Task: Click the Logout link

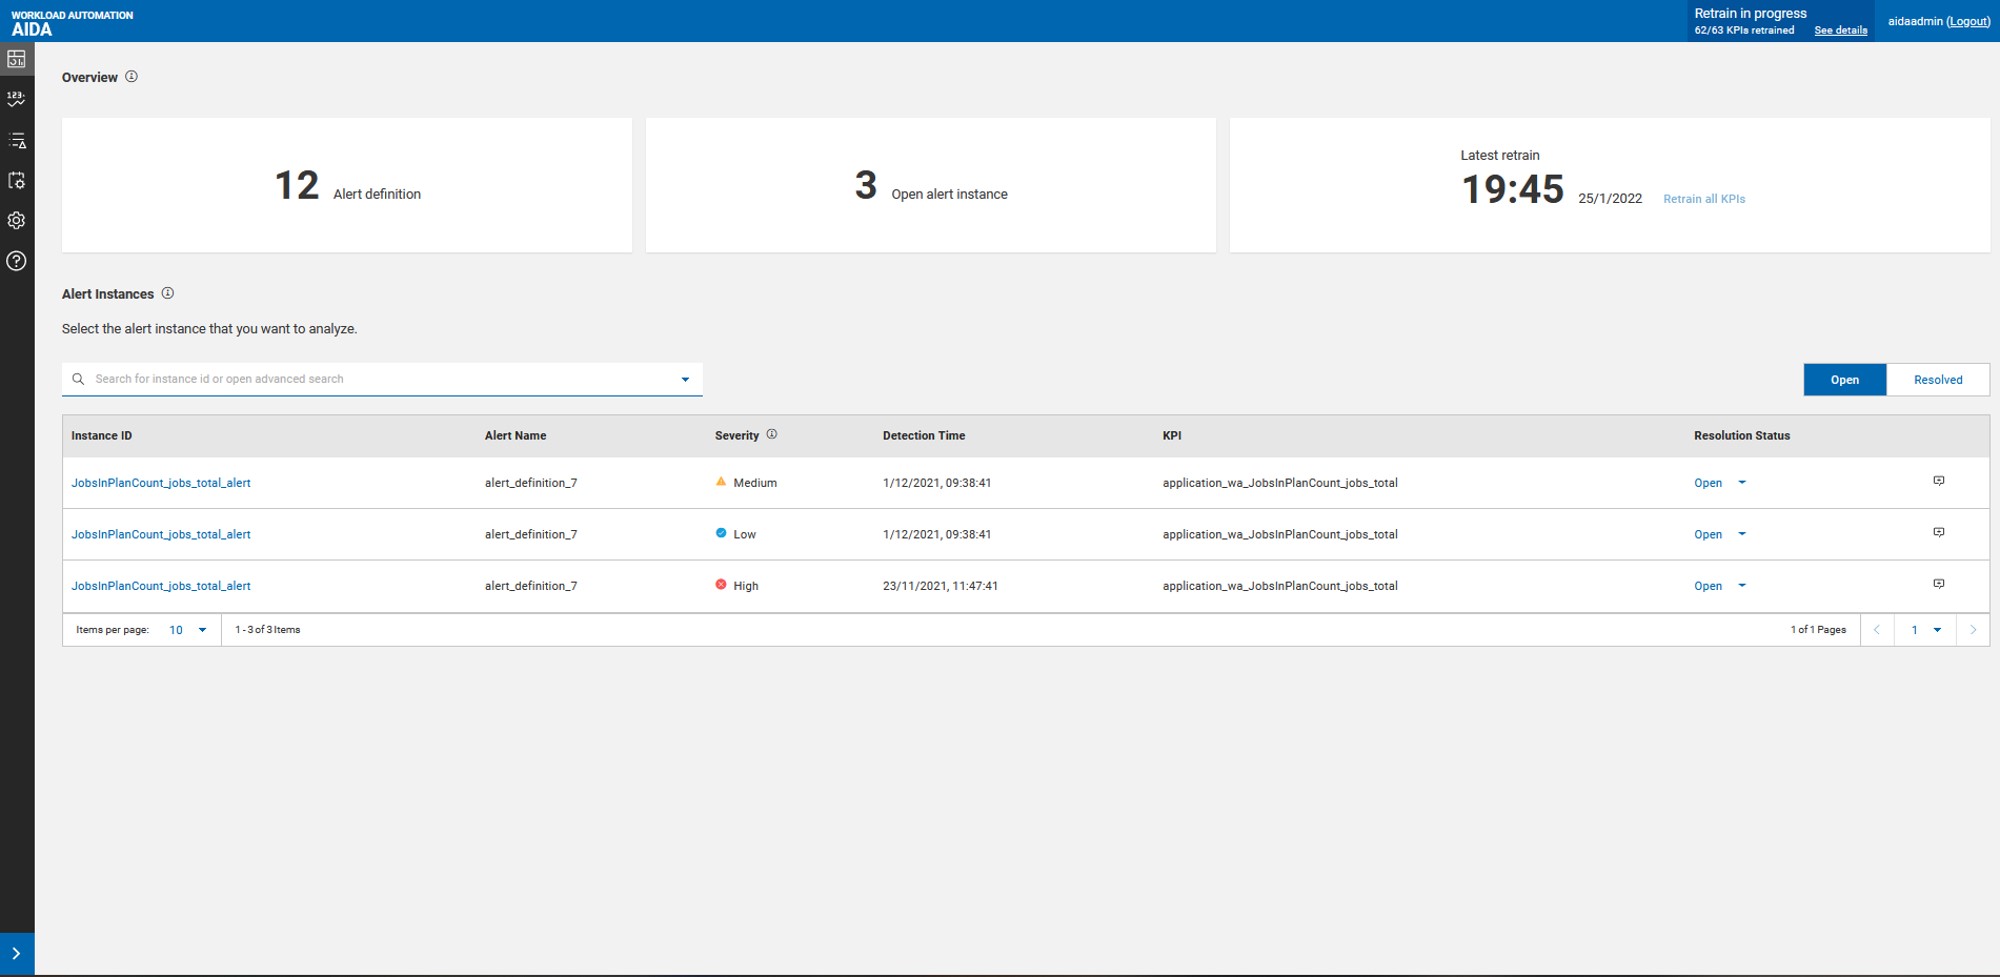Action: [1967, 21]
